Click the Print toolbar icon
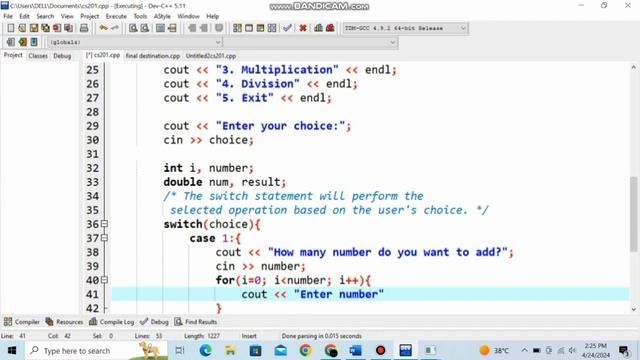The height and width of the screenshot is (360, 640). point(84,28)
